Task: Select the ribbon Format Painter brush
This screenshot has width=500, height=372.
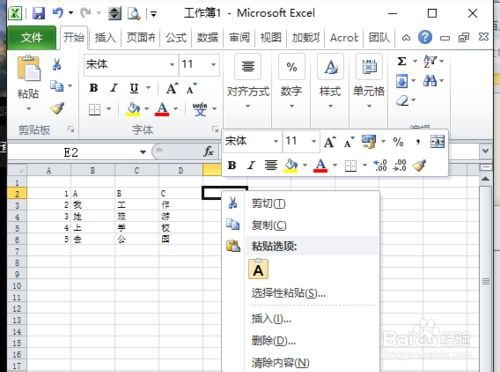Action: pos(57,108)
